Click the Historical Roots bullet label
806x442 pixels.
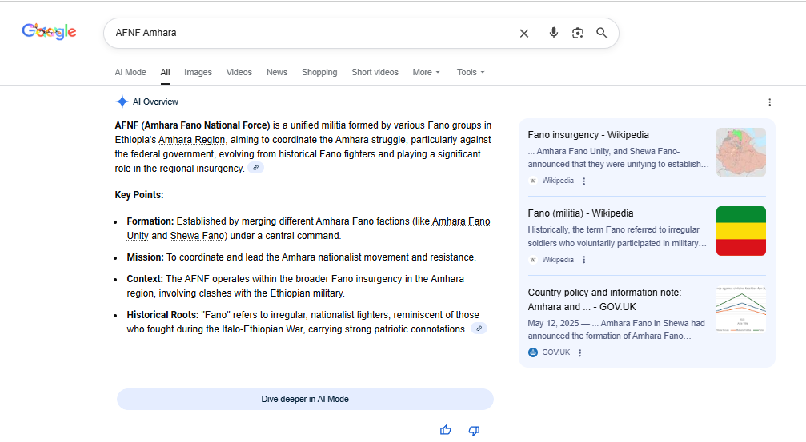[x=162, y=315]
